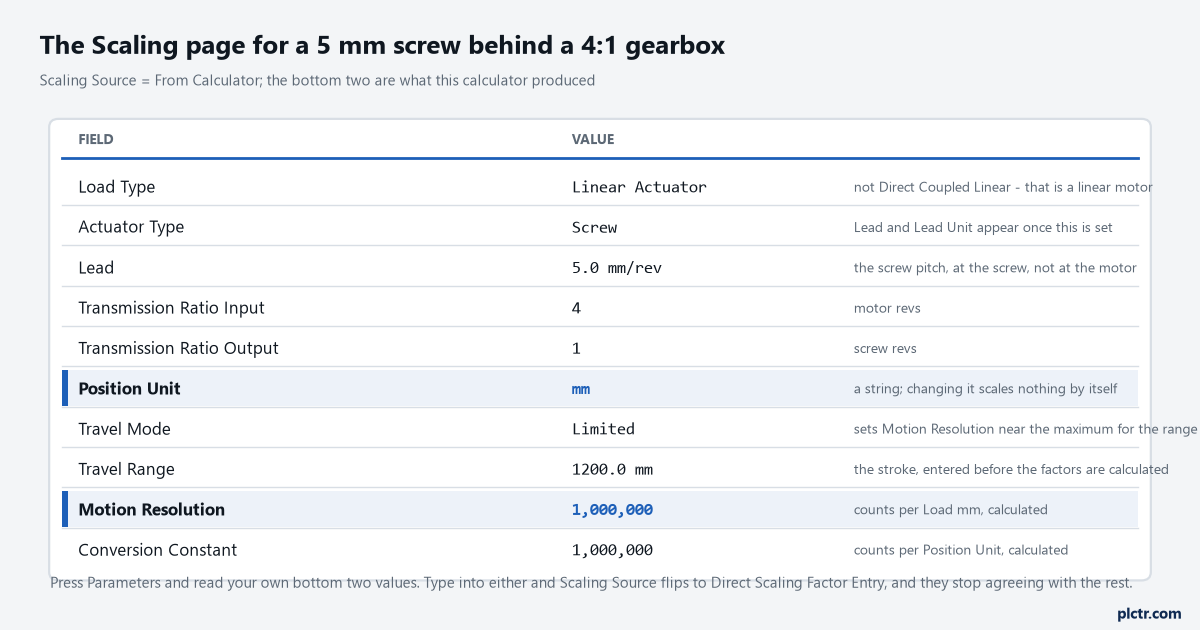Click the note 'counts per Load mm, calculated'

[x=951, y=510]
